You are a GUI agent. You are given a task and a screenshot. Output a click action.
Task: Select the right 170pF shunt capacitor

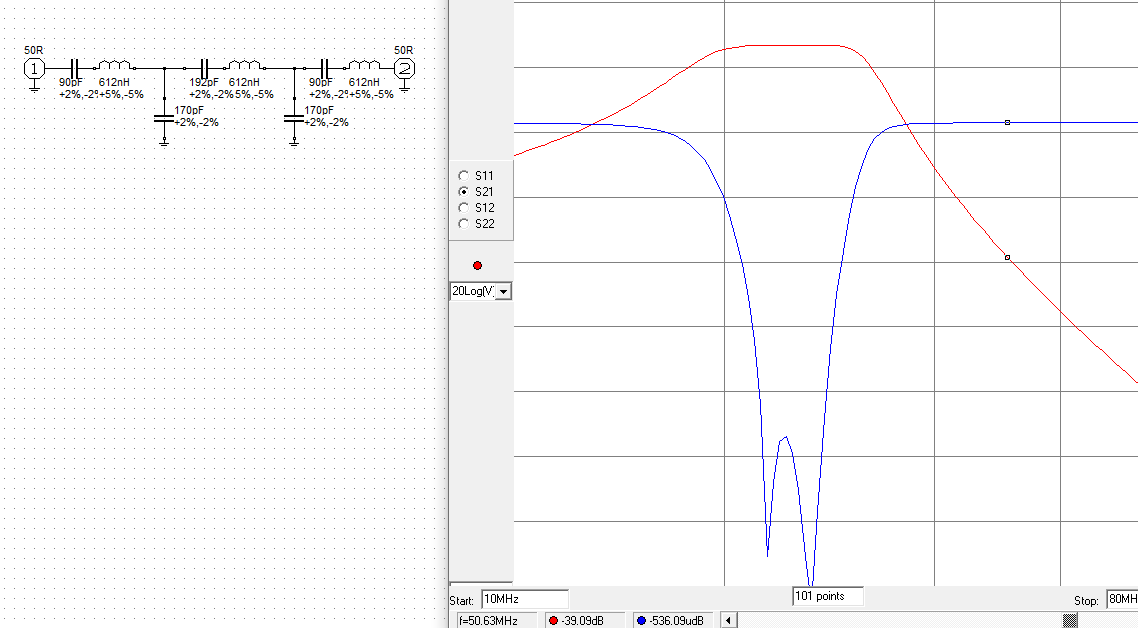294,119
